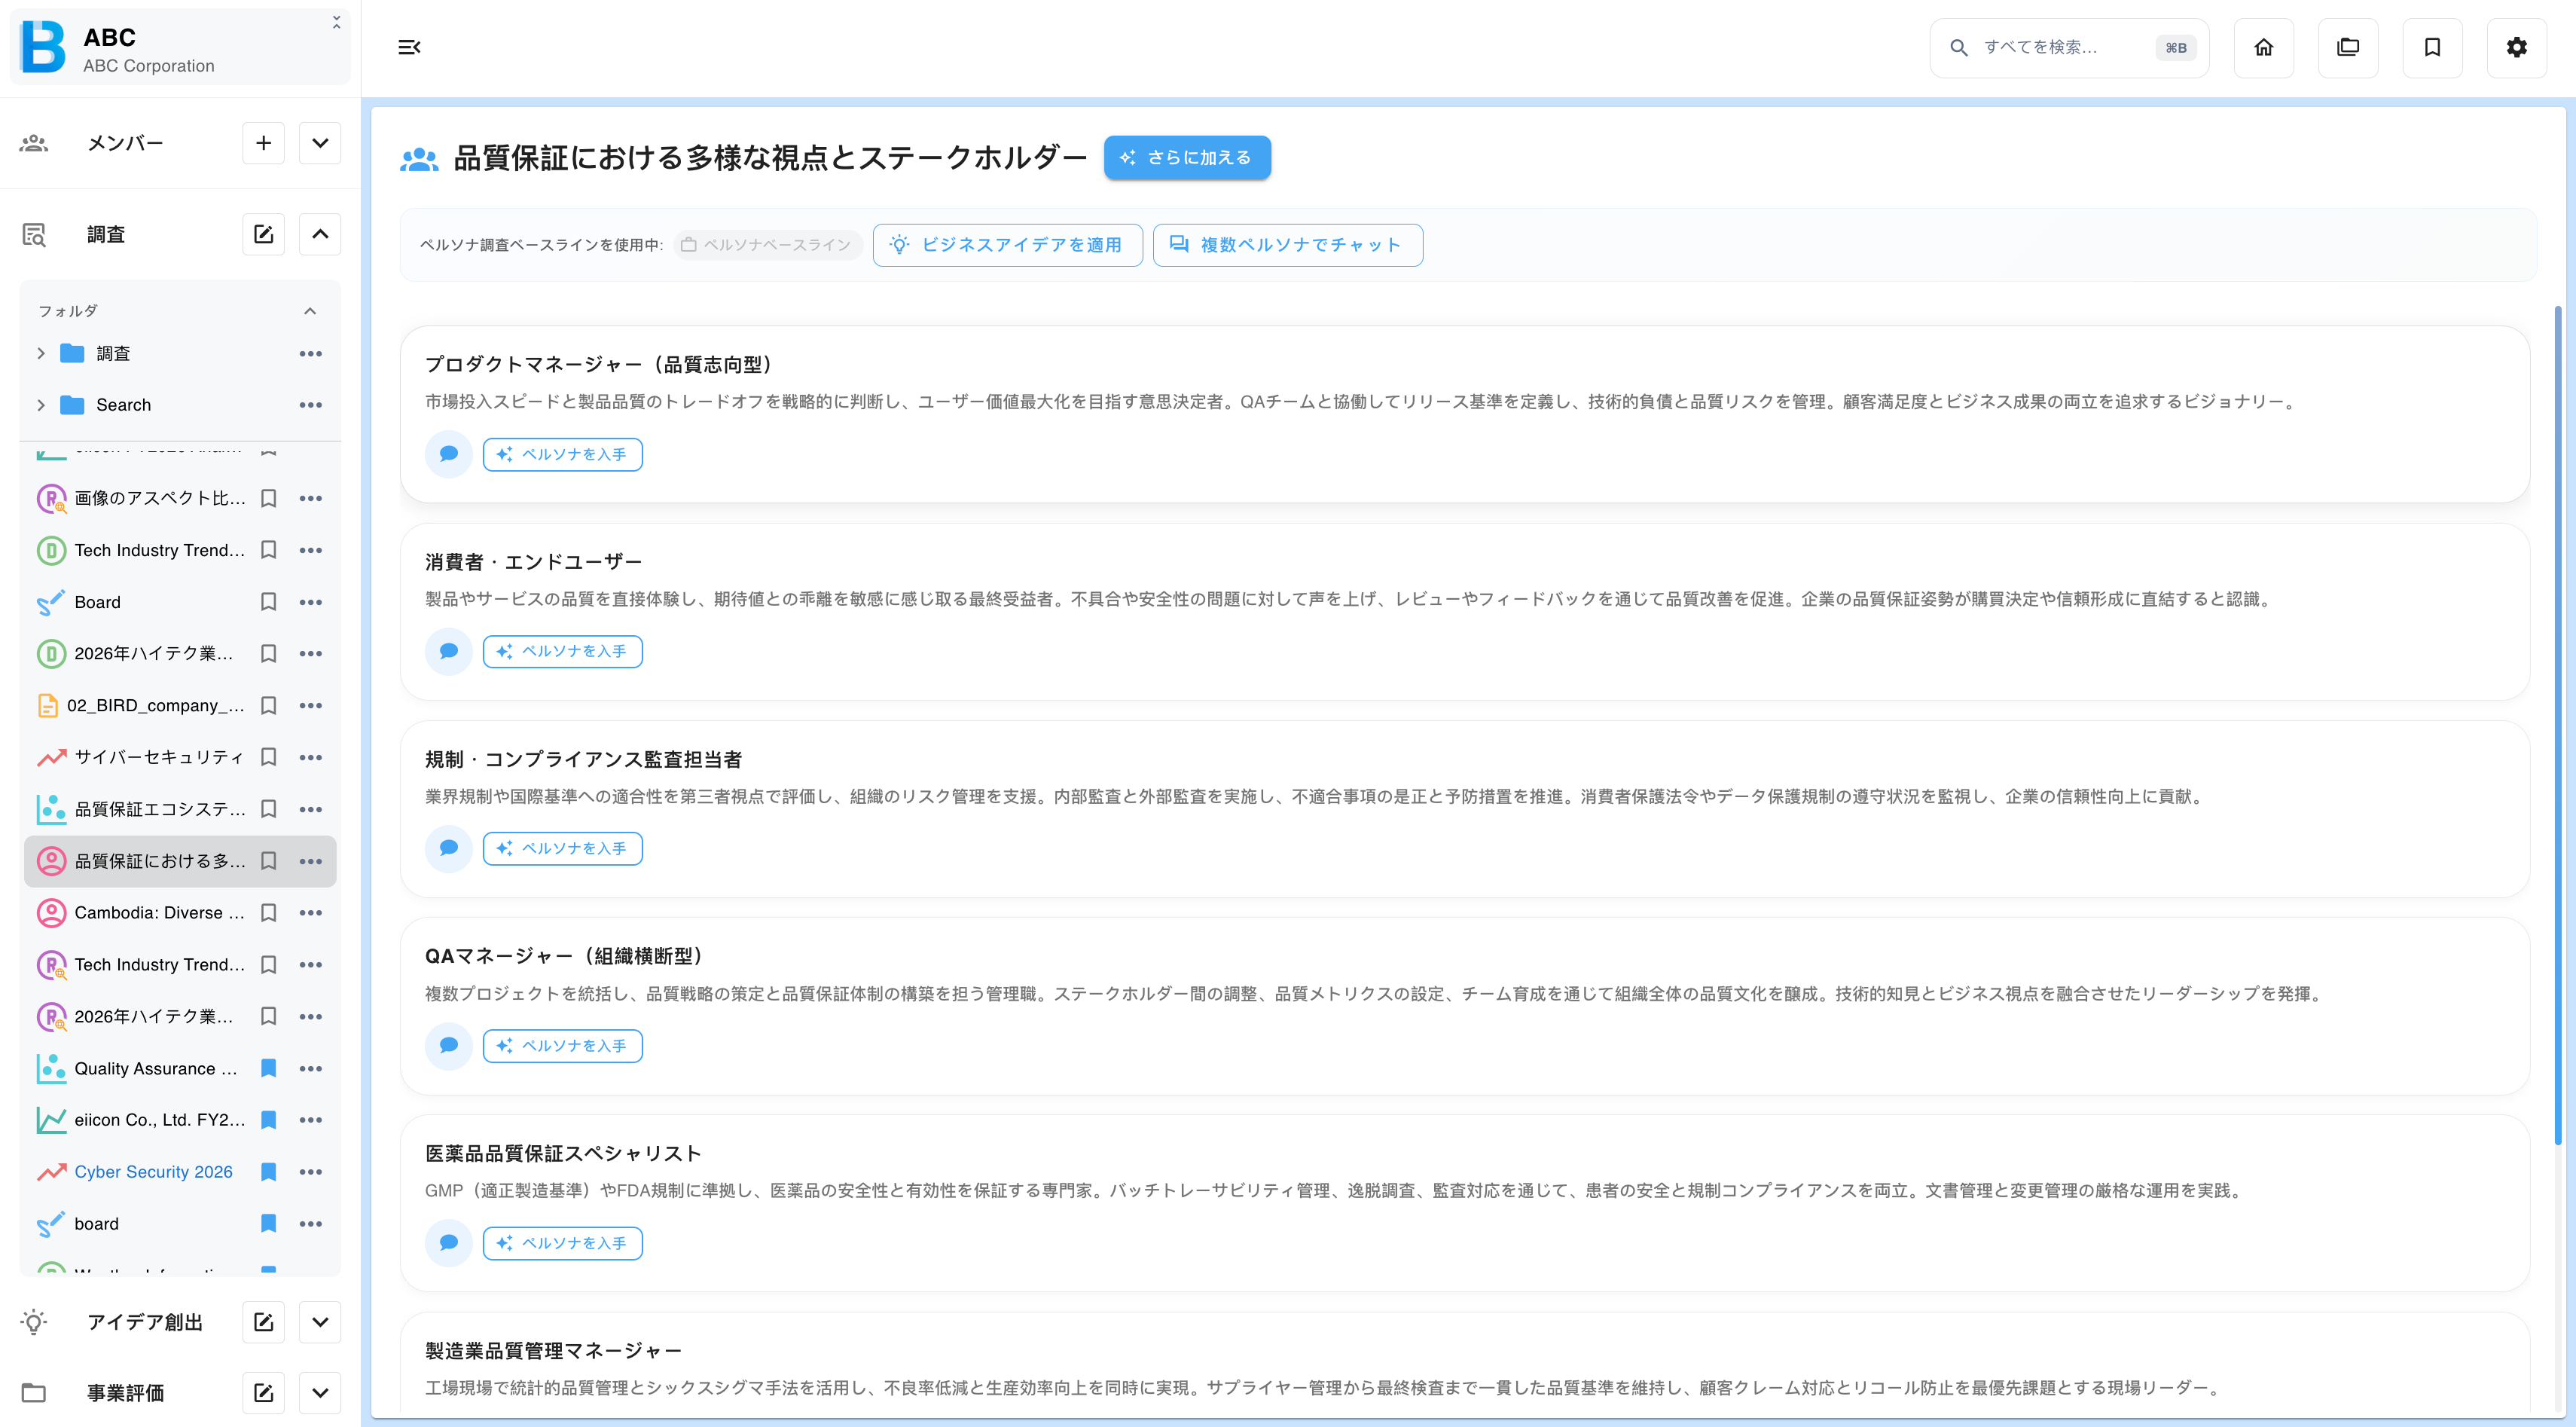Focus the すべてを検索 search field

[2068, 47]
